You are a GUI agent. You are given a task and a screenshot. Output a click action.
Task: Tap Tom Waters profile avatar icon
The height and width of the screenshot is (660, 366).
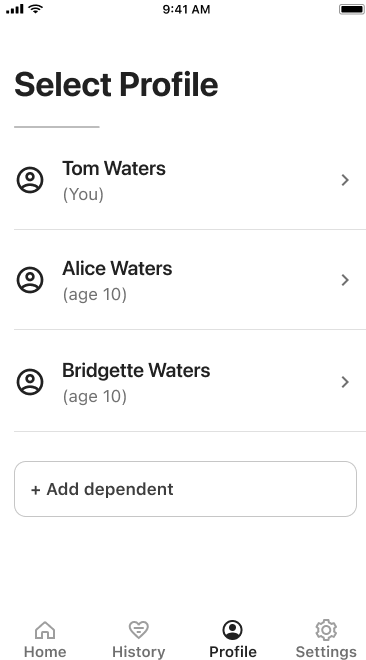pos(30,180)
